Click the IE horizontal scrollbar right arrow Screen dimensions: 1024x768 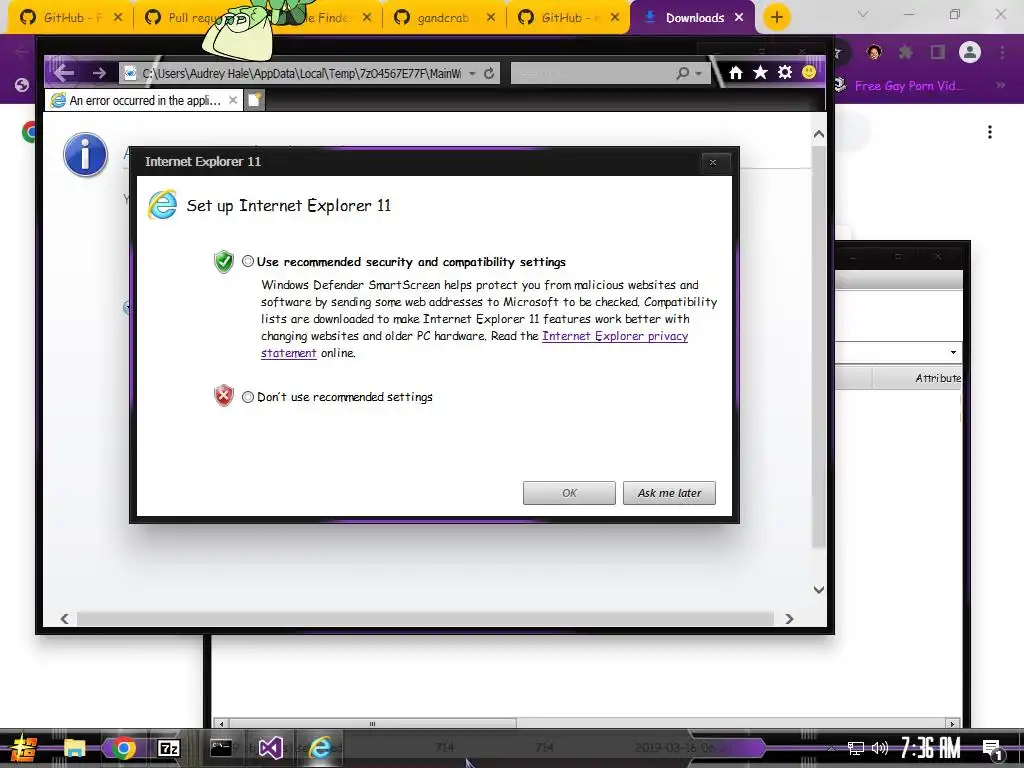[789, 618]
